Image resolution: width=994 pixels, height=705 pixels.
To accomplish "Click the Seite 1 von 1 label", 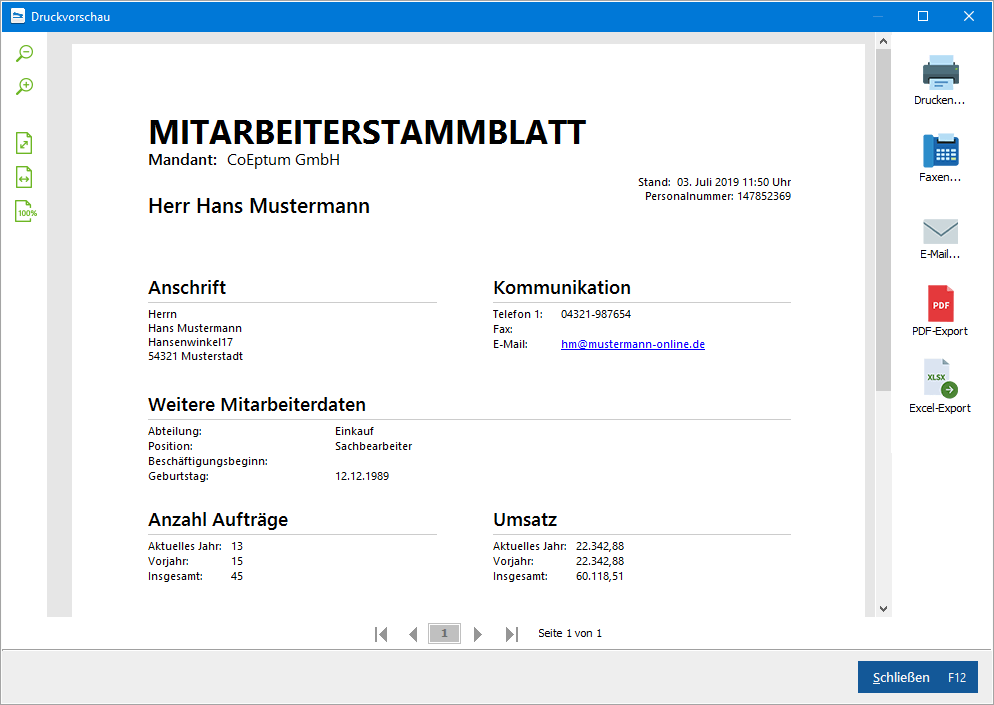I will pos(570,633).
